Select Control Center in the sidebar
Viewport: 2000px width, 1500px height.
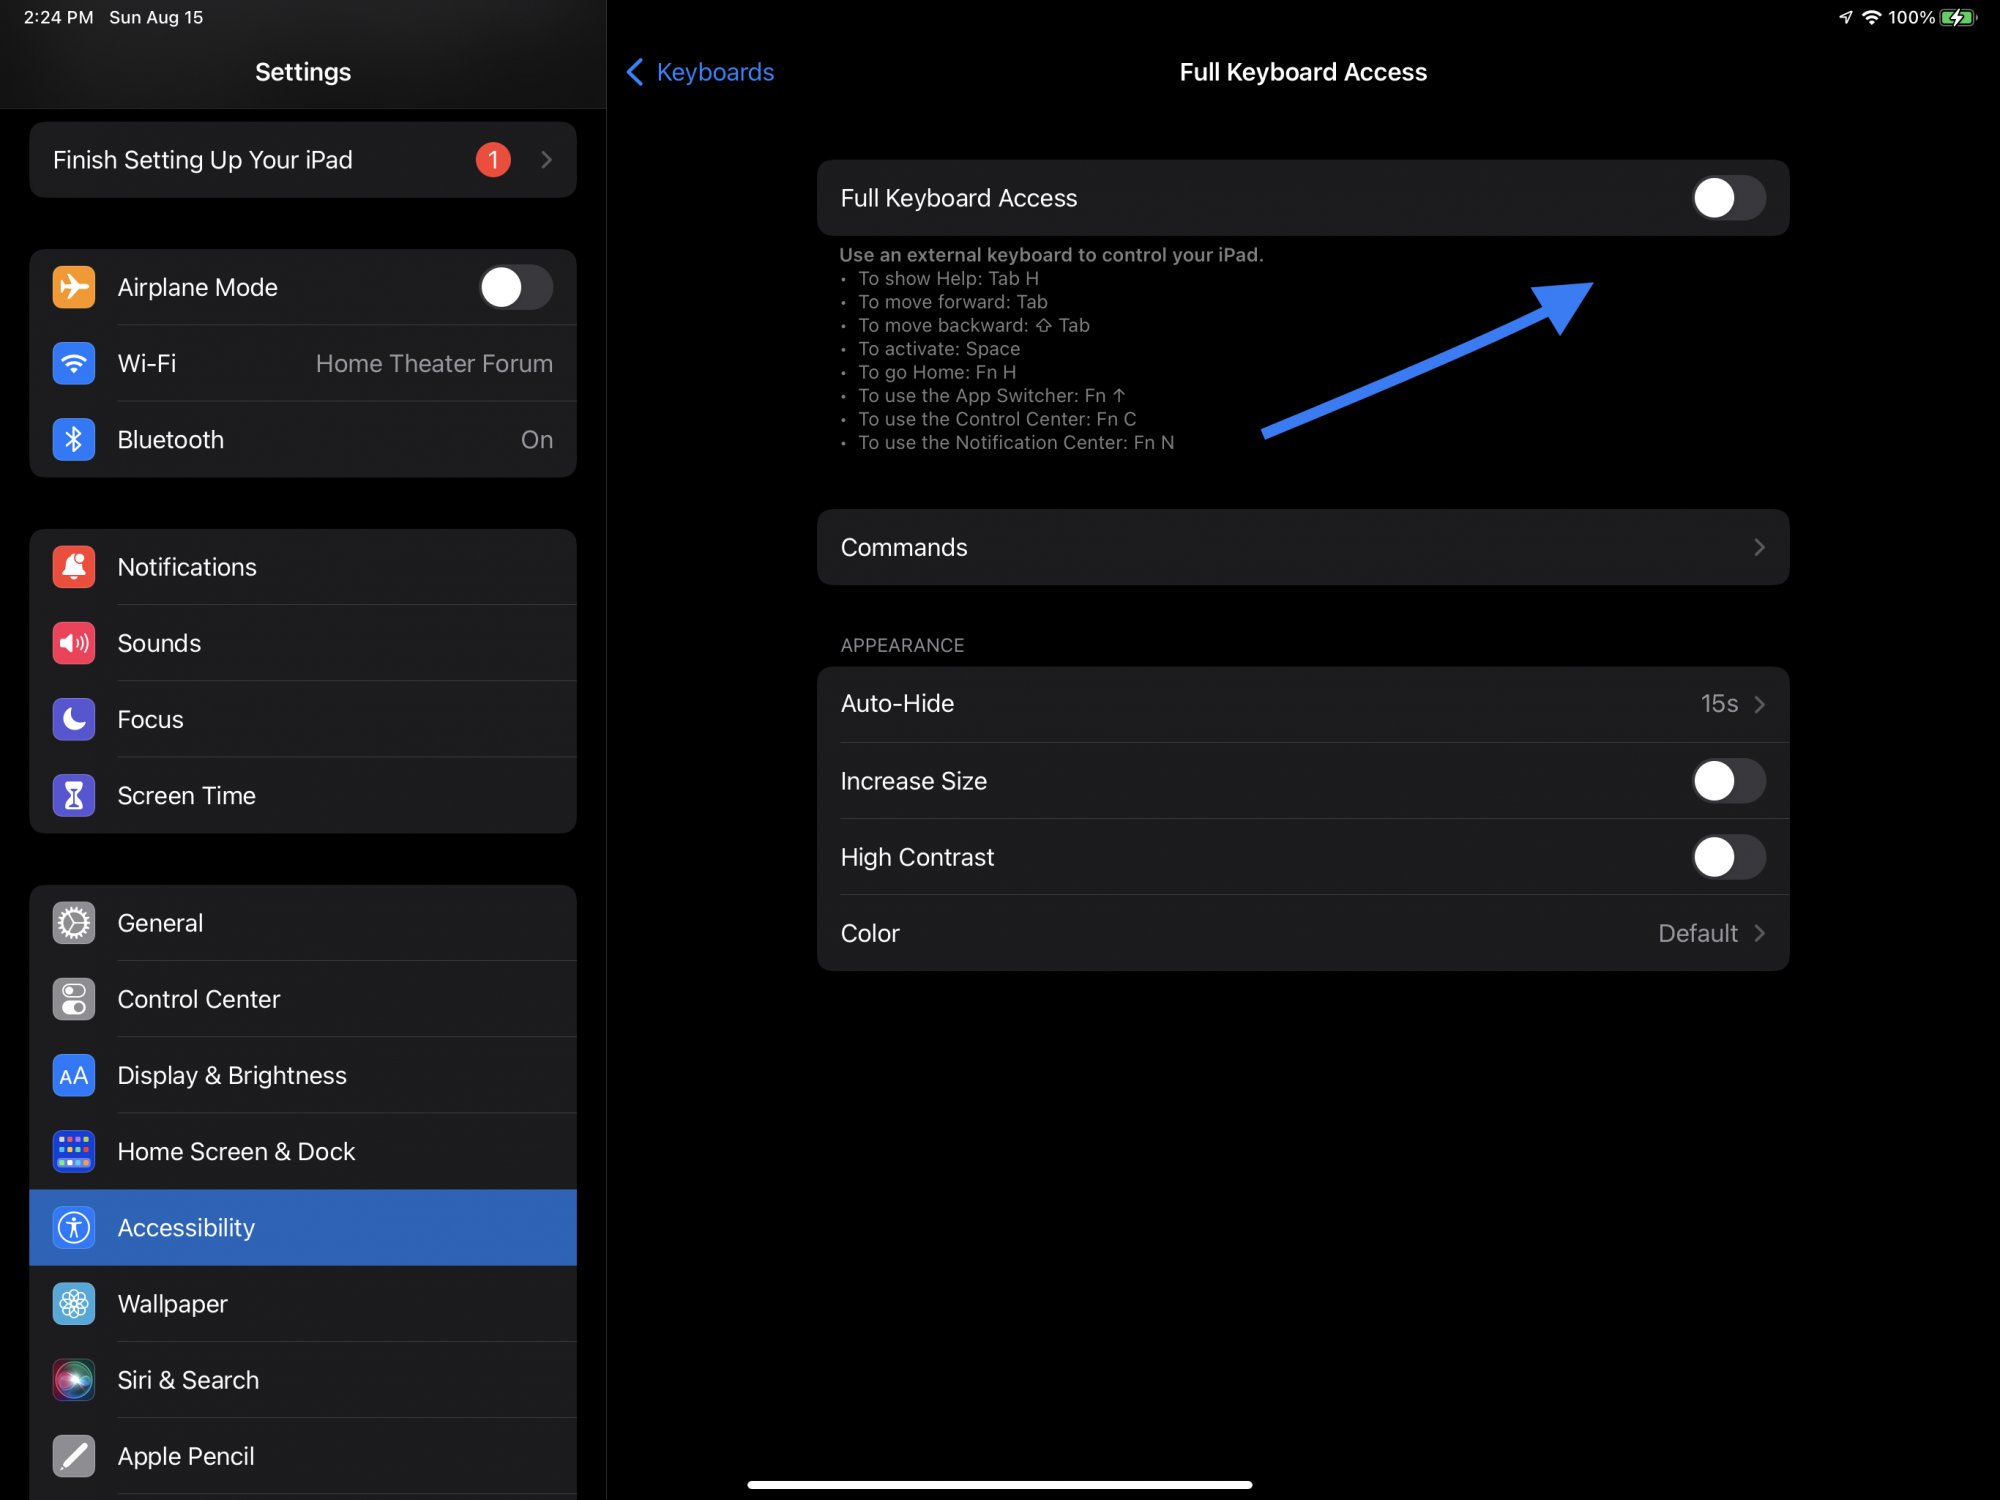pos(303,999)
